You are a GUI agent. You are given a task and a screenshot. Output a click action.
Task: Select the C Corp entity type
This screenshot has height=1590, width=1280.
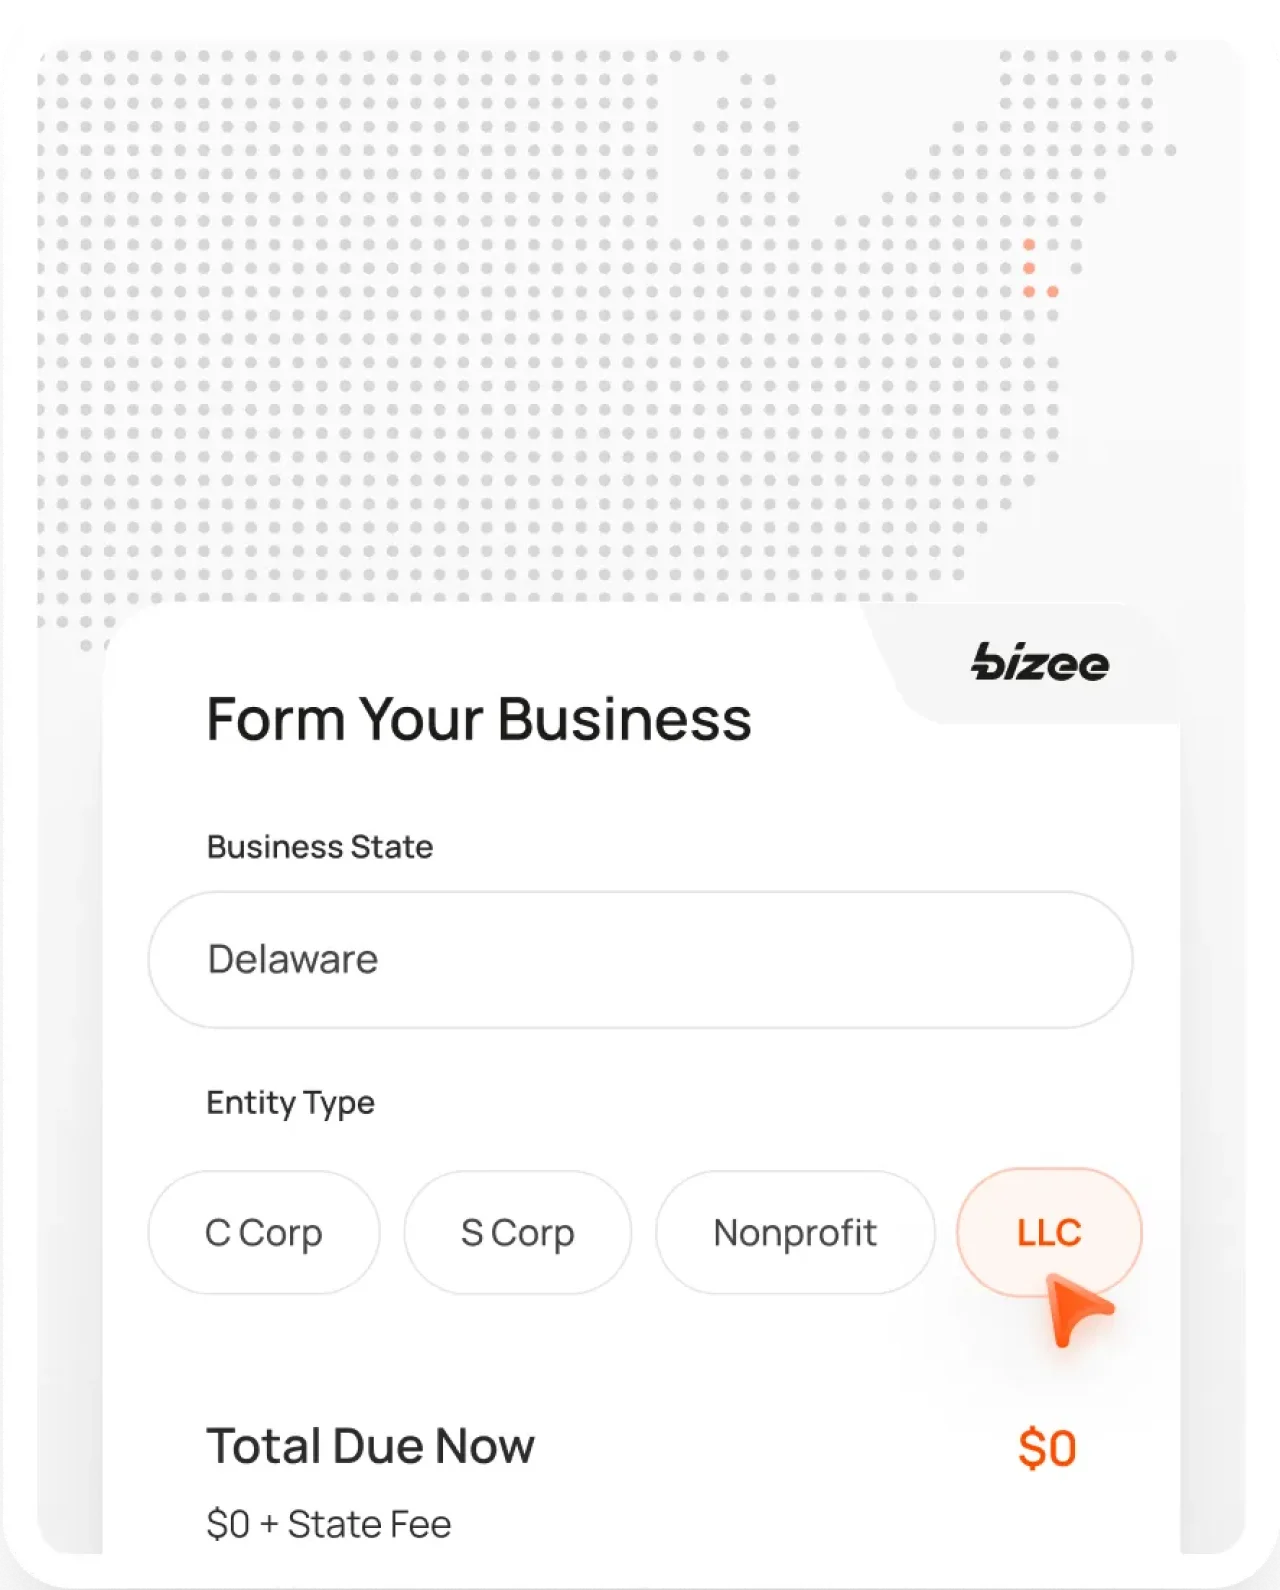pos(263,1232)
